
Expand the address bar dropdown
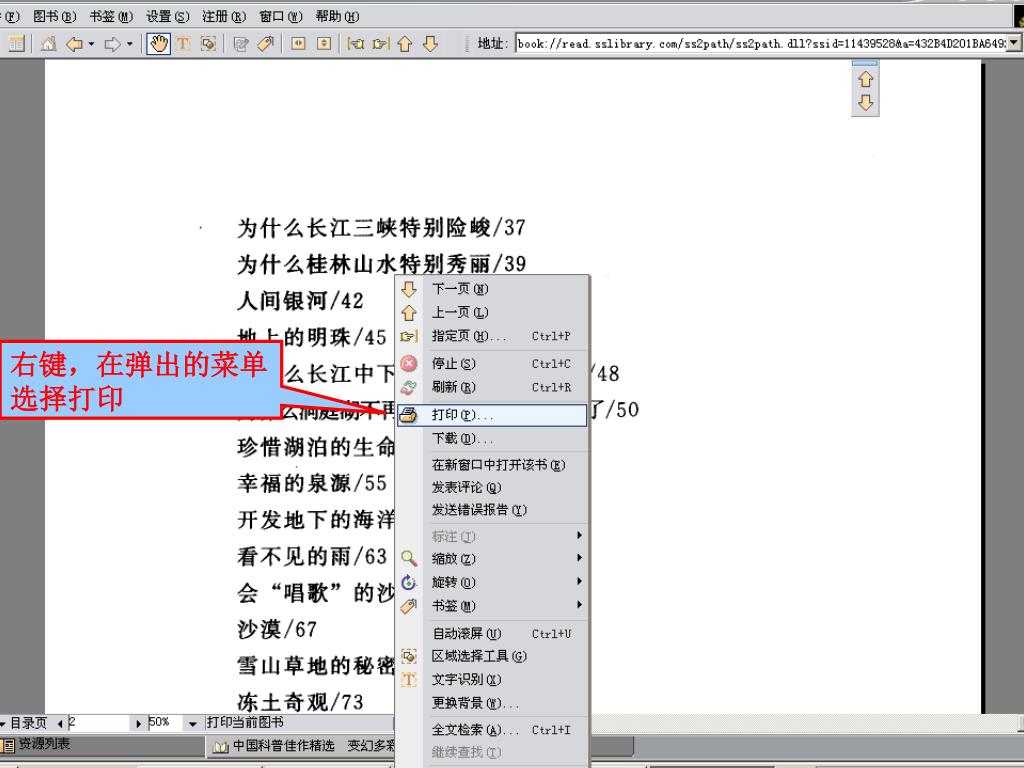(1014, 43)
